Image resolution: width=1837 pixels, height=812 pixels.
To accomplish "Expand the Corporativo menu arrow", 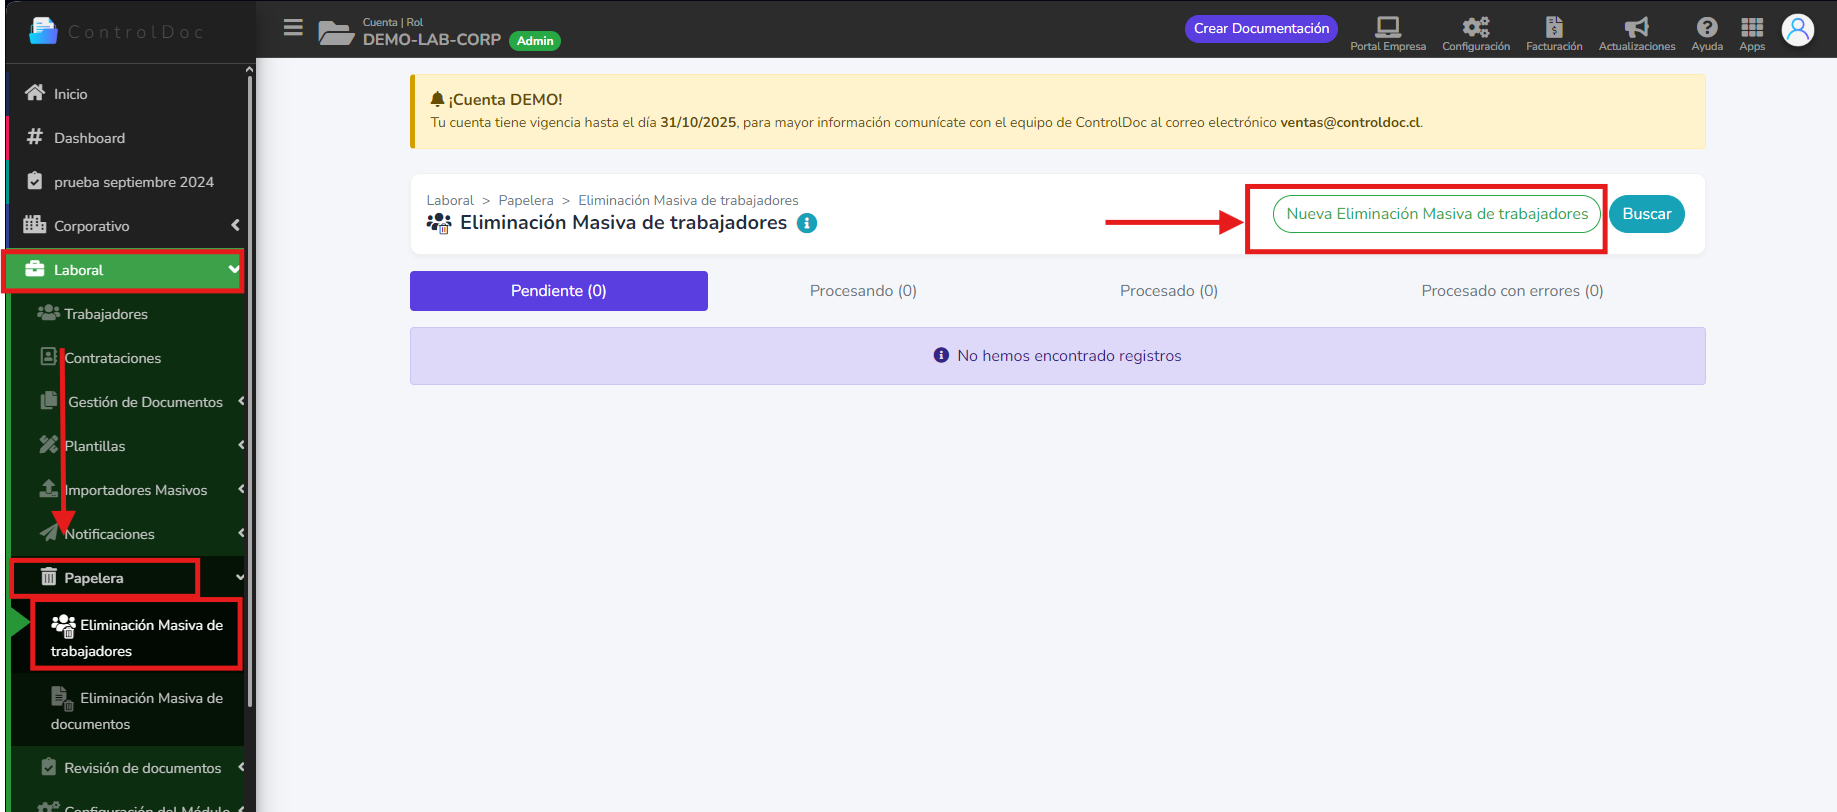I will 235,225.
